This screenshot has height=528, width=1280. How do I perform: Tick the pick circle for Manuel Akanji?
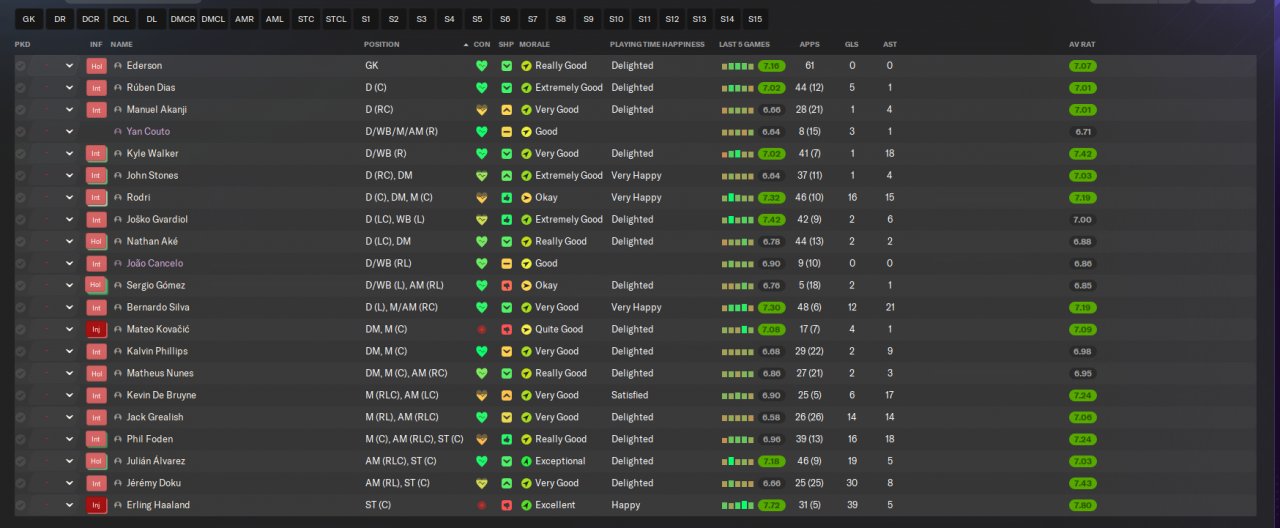click(x=20, y=110)
